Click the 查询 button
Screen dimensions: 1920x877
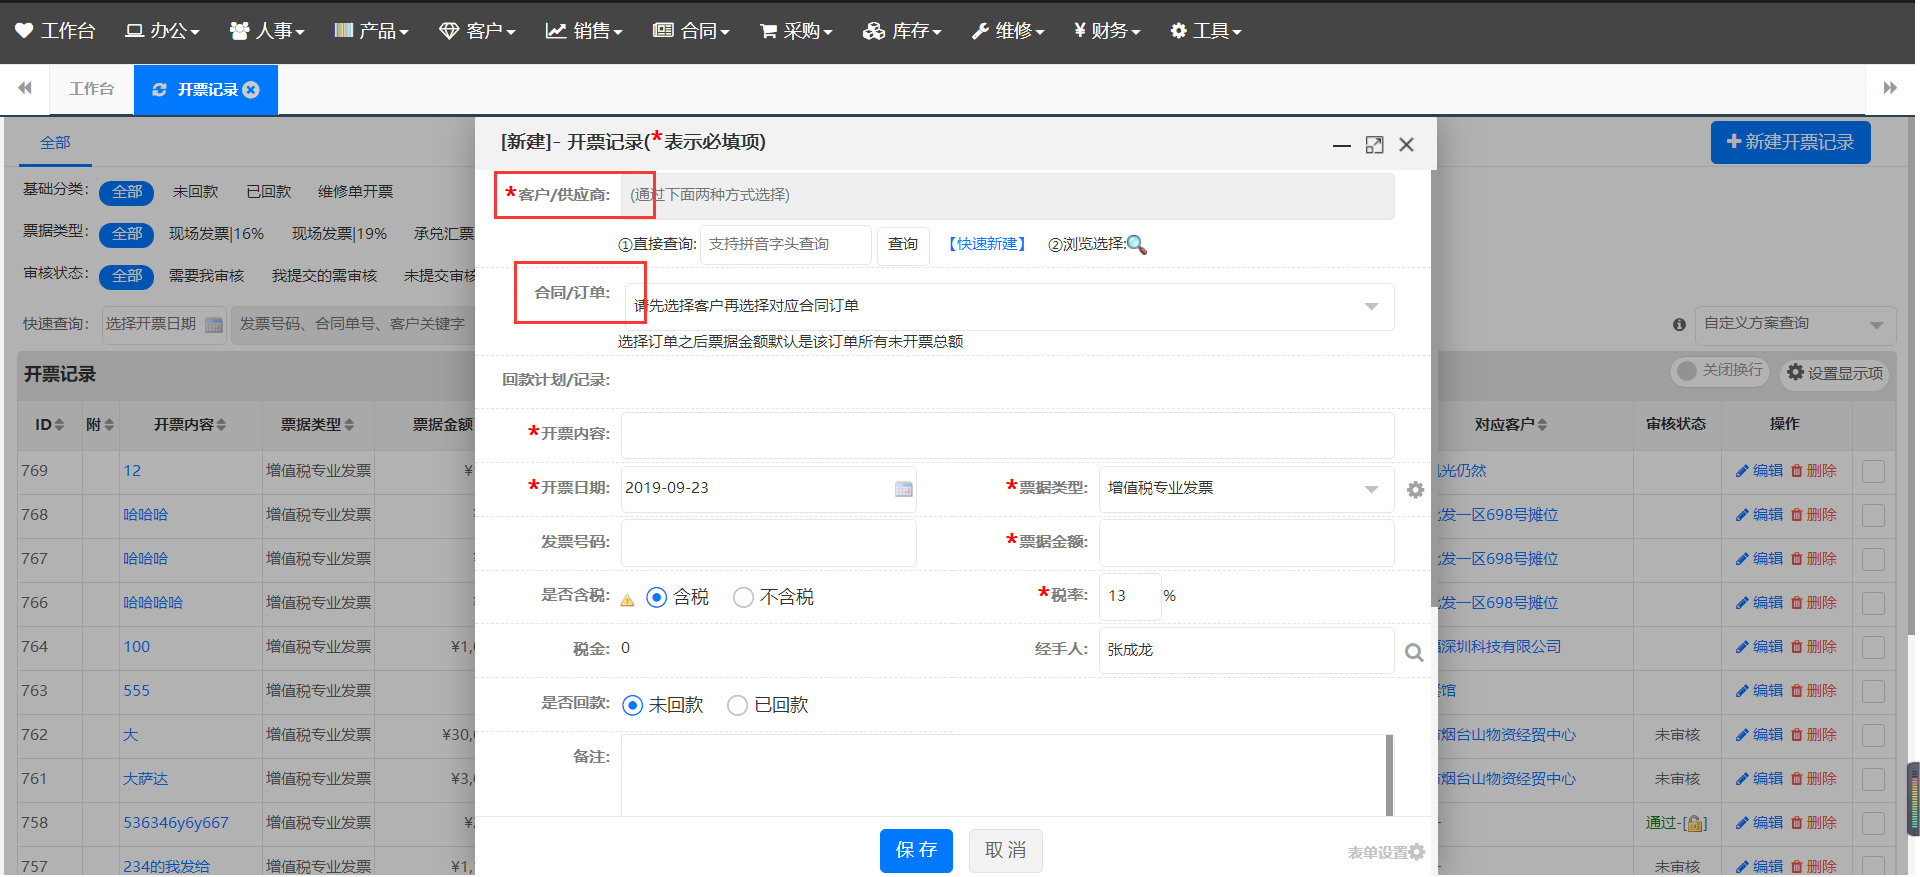tap(903, 245)
